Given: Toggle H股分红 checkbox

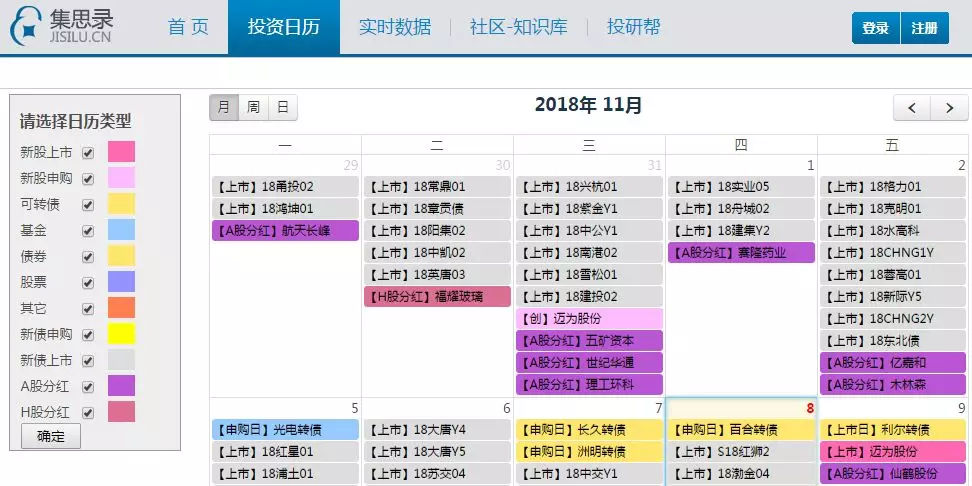Looking at the screenshot, I should (x=88, y=413).
